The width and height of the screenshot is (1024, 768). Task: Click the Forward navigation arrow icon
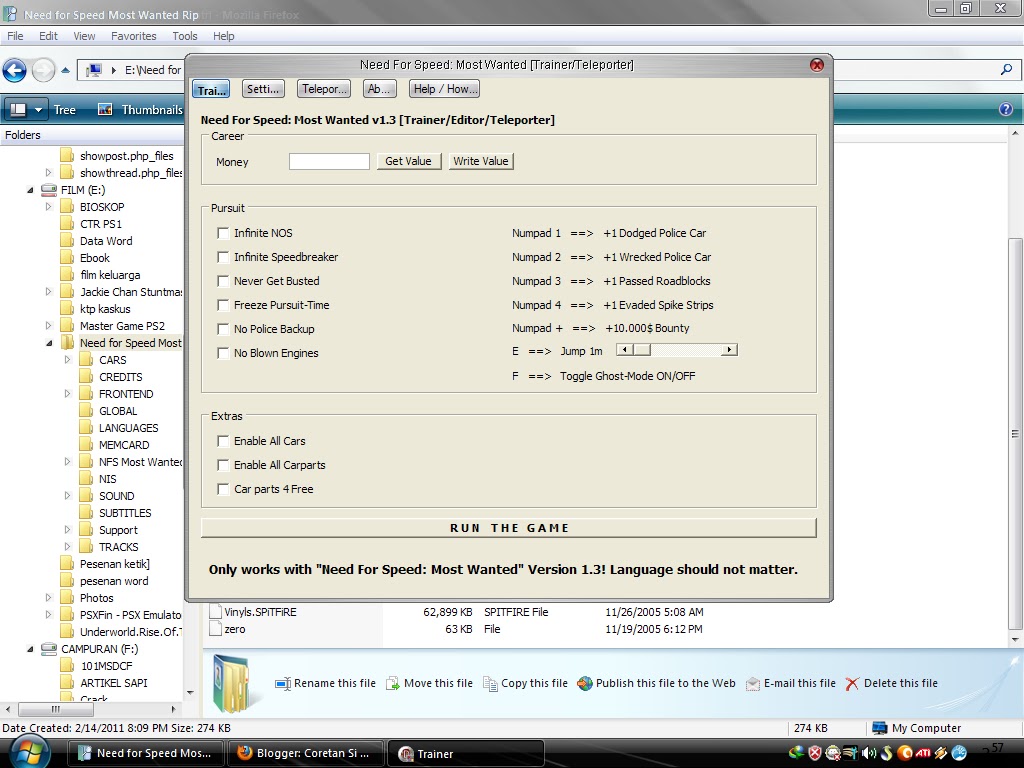43,70
